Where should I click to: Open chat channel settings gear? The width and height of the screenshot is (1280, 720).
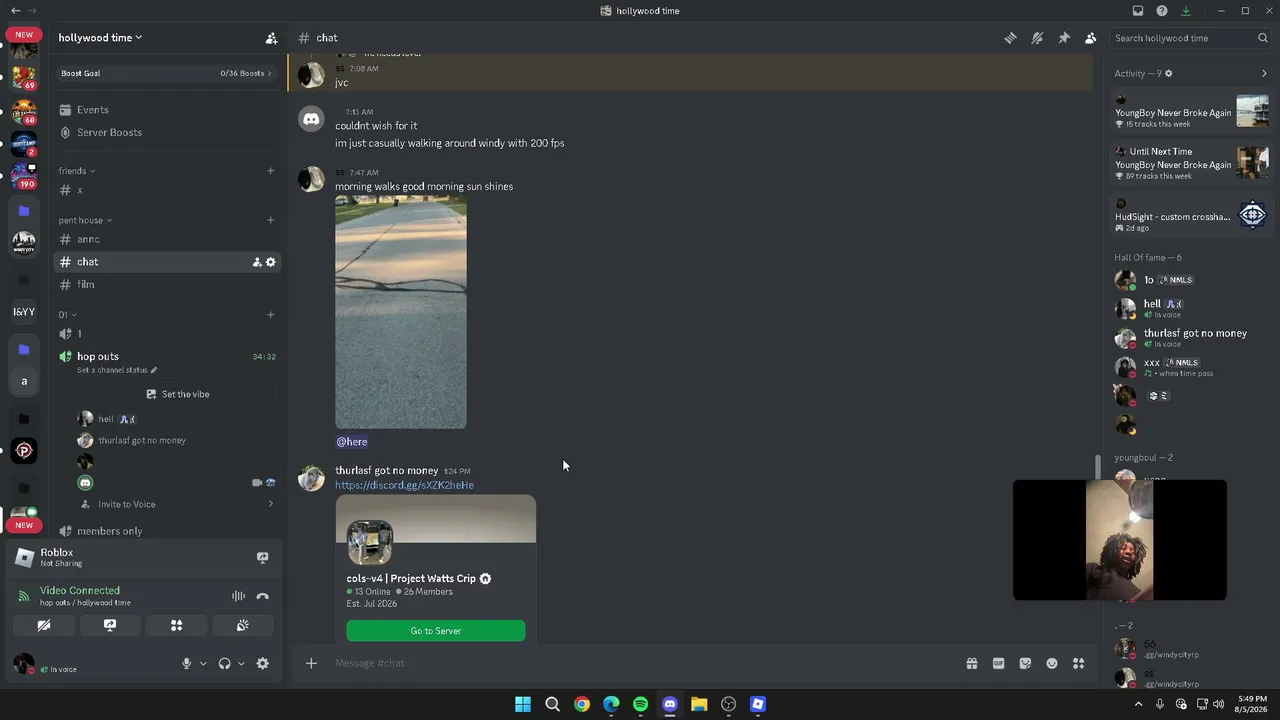tap(270, 262)
